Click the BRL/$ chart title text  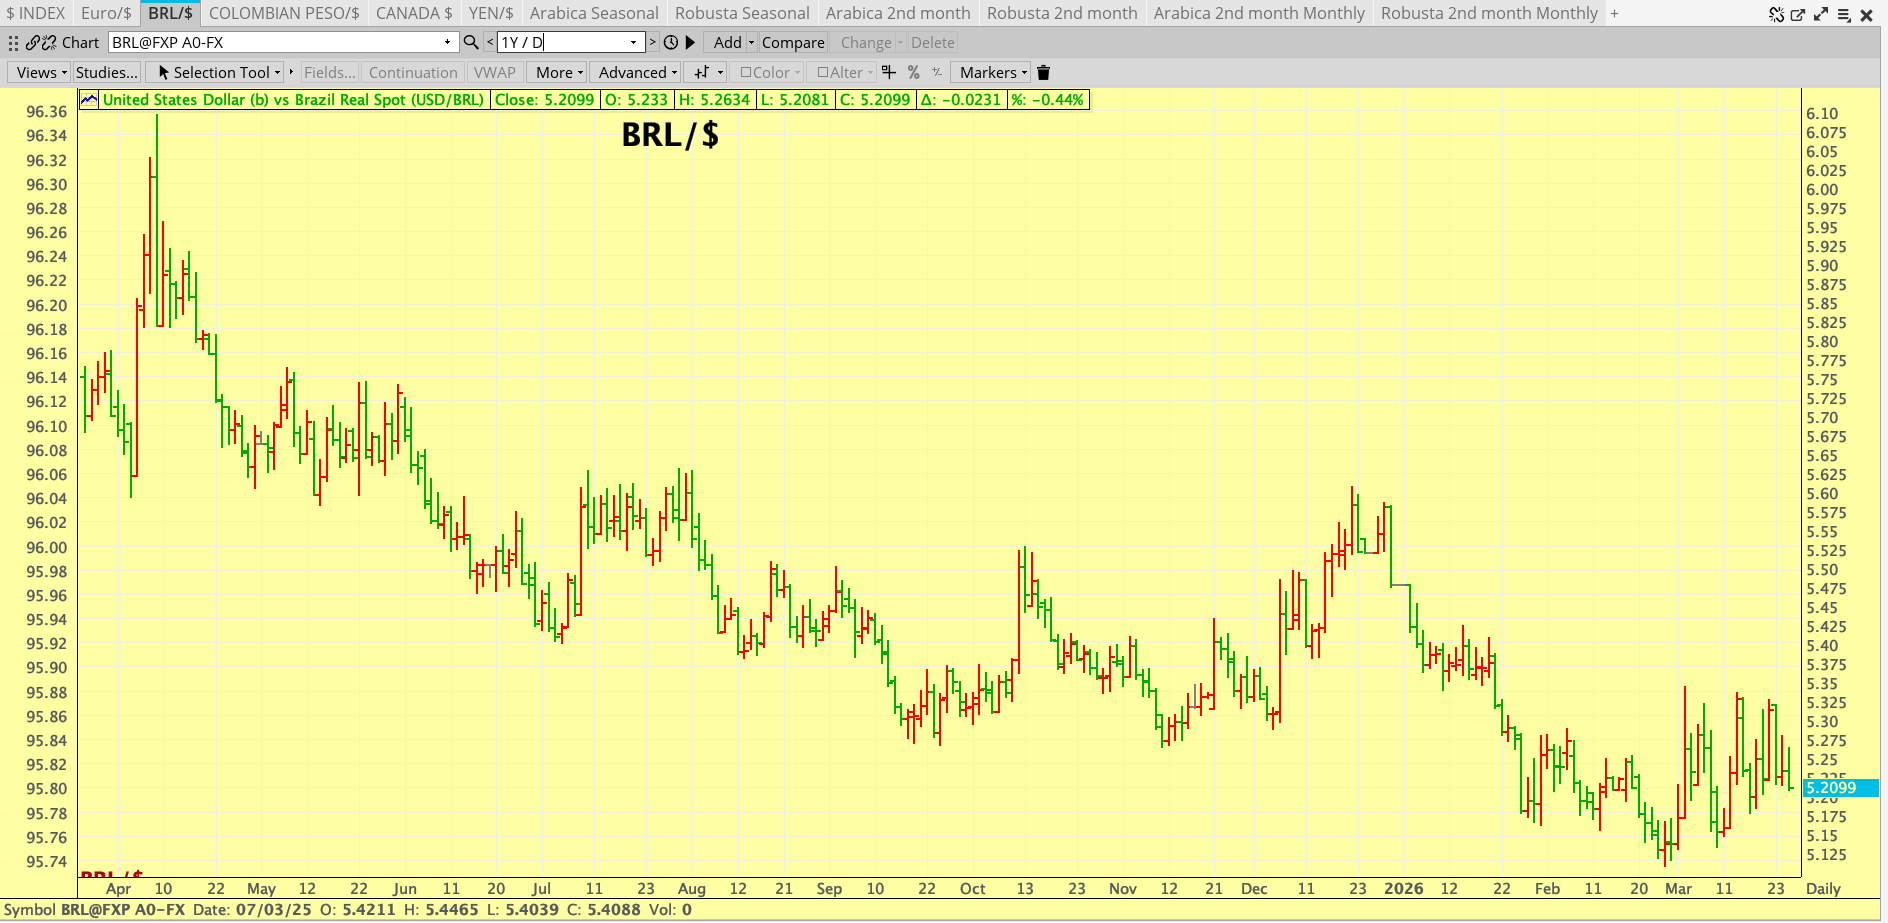[x=670, y=135]
